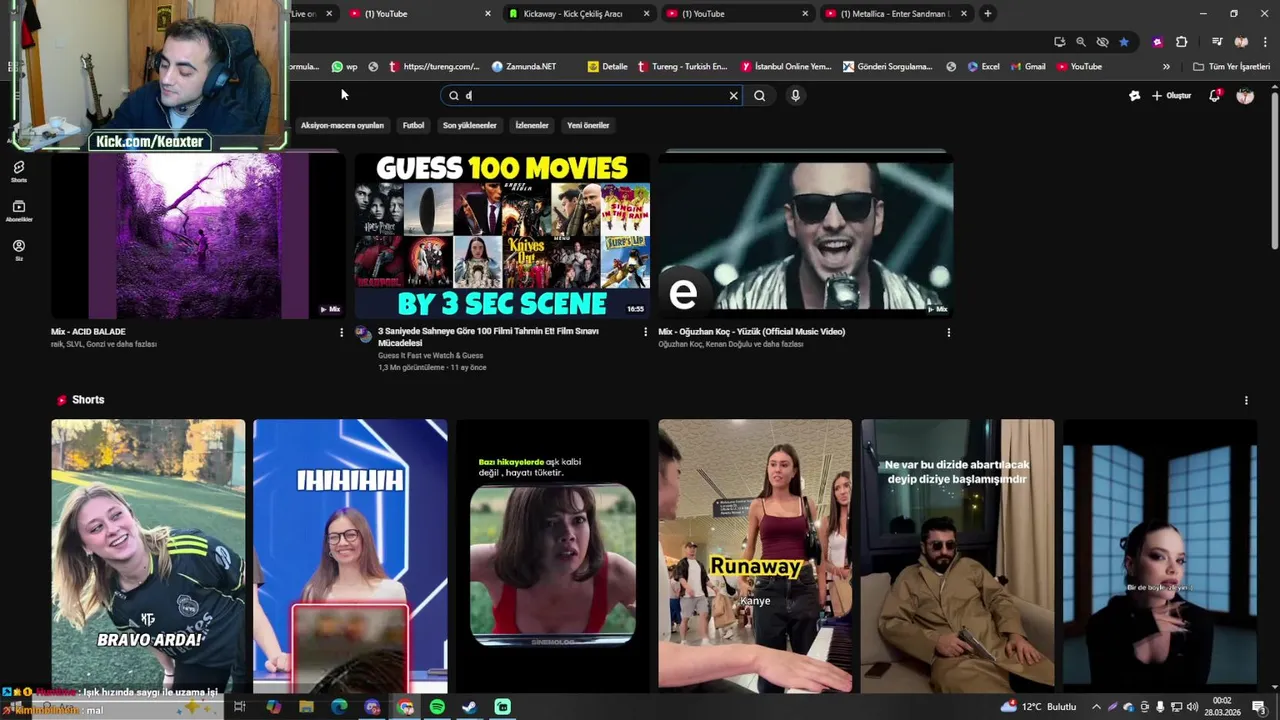Show hidden system tray icons
This screenshot has height=720, width=1280.
click(x=1096, y=707)
